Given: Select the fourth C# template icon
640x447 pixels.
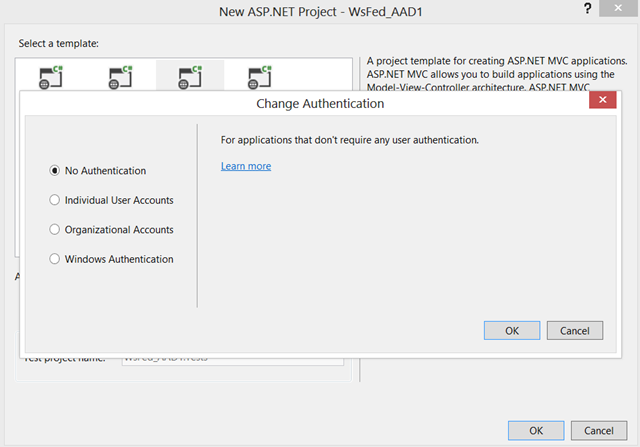Looking at the screenshot, I should 260,77.
